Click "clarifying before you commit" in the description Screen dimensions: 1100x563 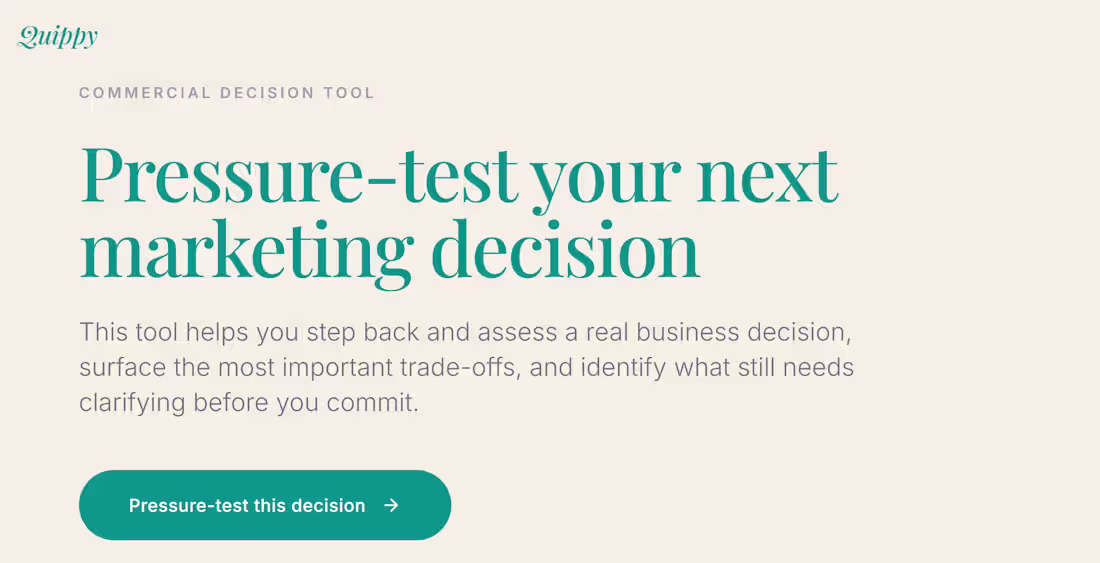pyautogui.click(x=248, y=404)
